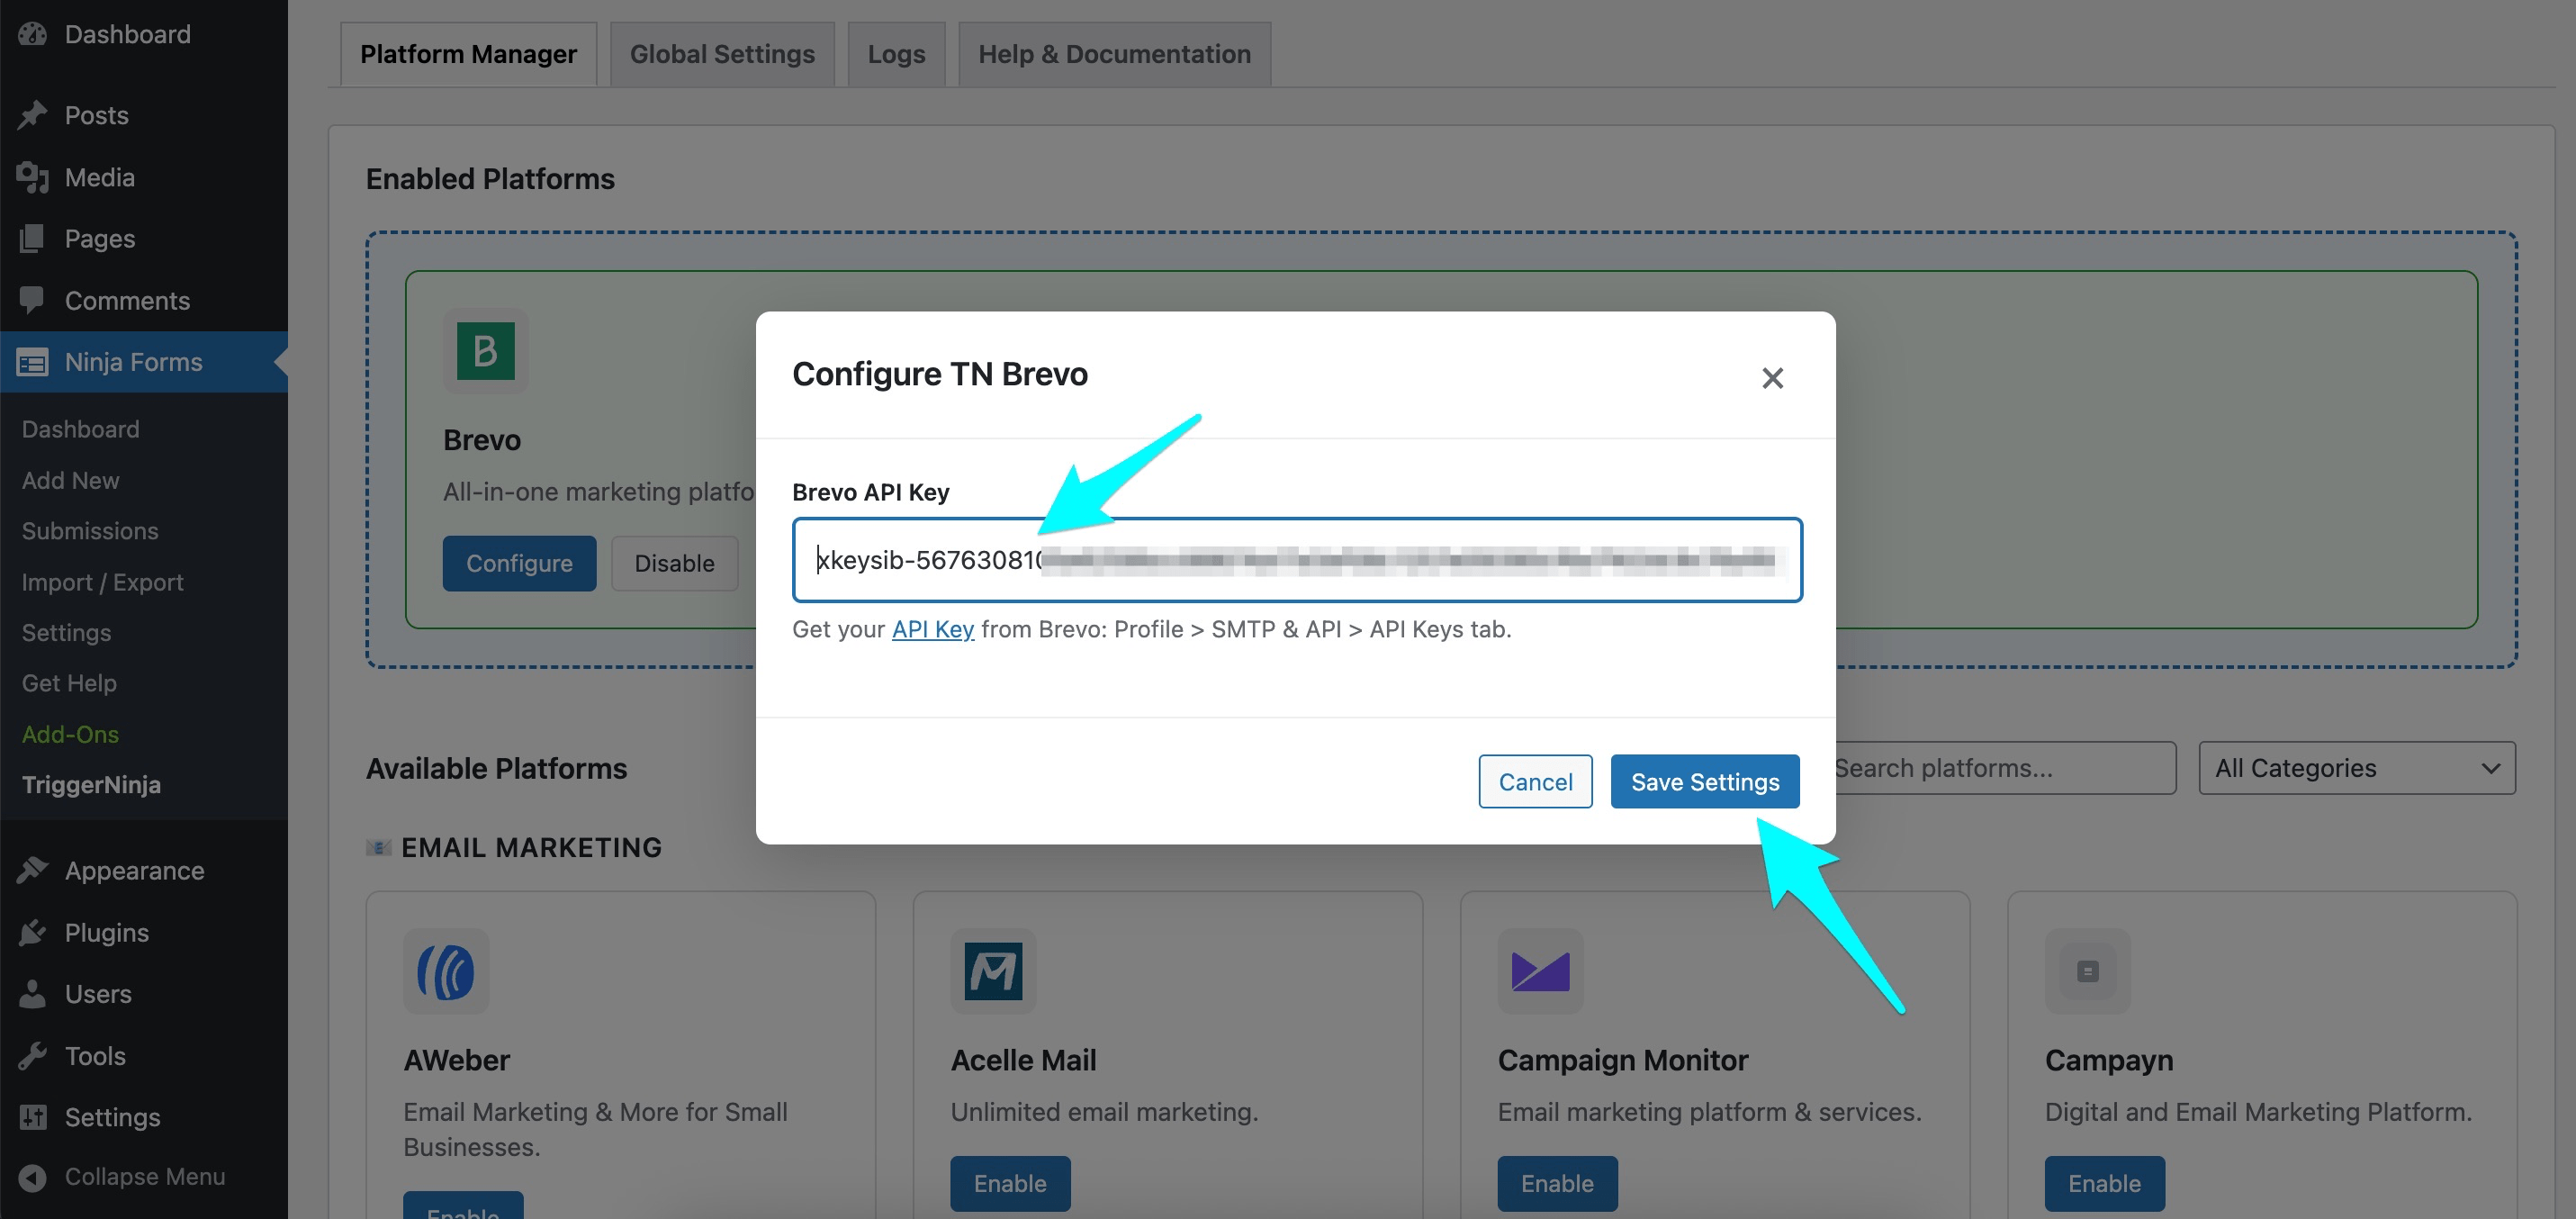Focus the Brevo API Key field
Screen dimensions: 2576x1219
click(x=1296, y=560)
